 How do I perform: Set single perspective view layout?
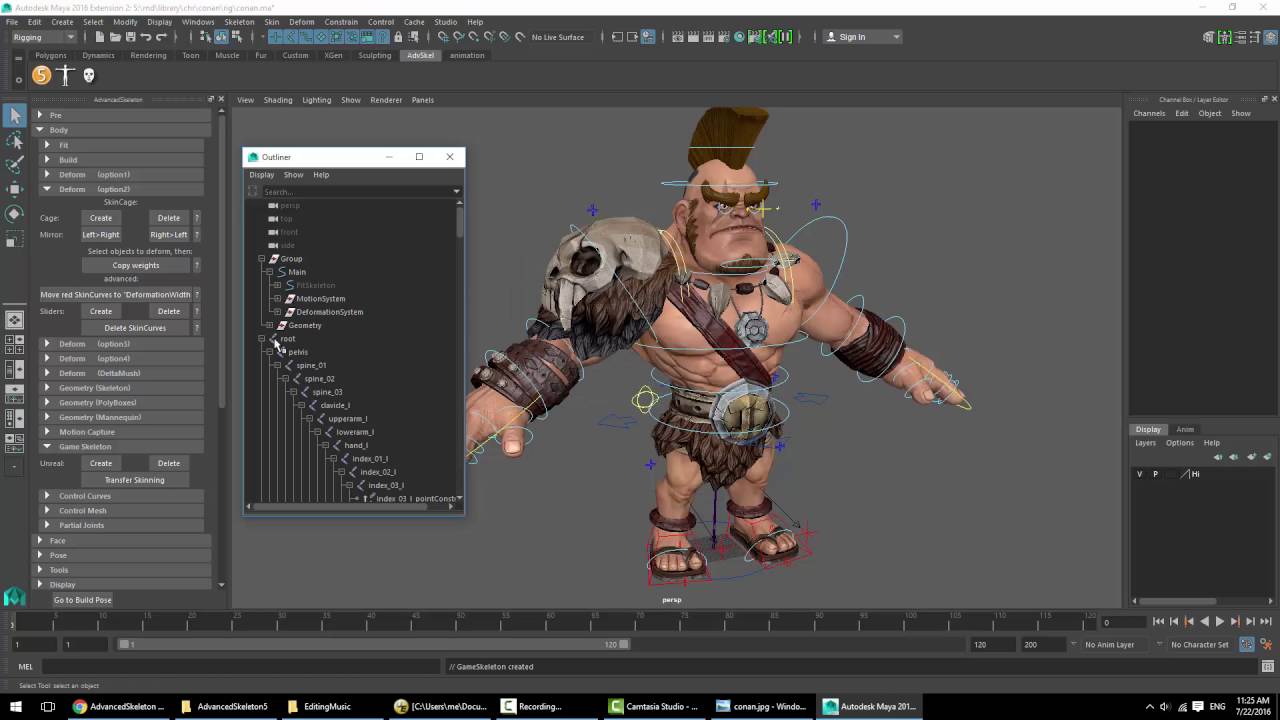(15, 320)
